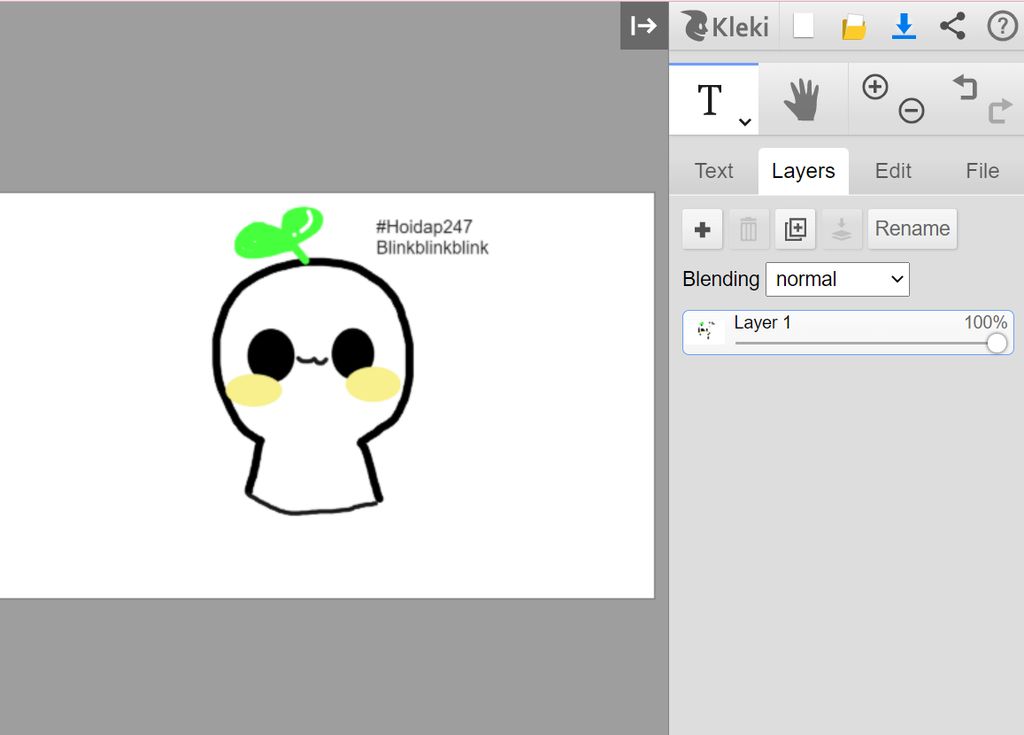The image size is (1024, 735).
Task: Duplicate the current layer
Action: tap(795, 229)
